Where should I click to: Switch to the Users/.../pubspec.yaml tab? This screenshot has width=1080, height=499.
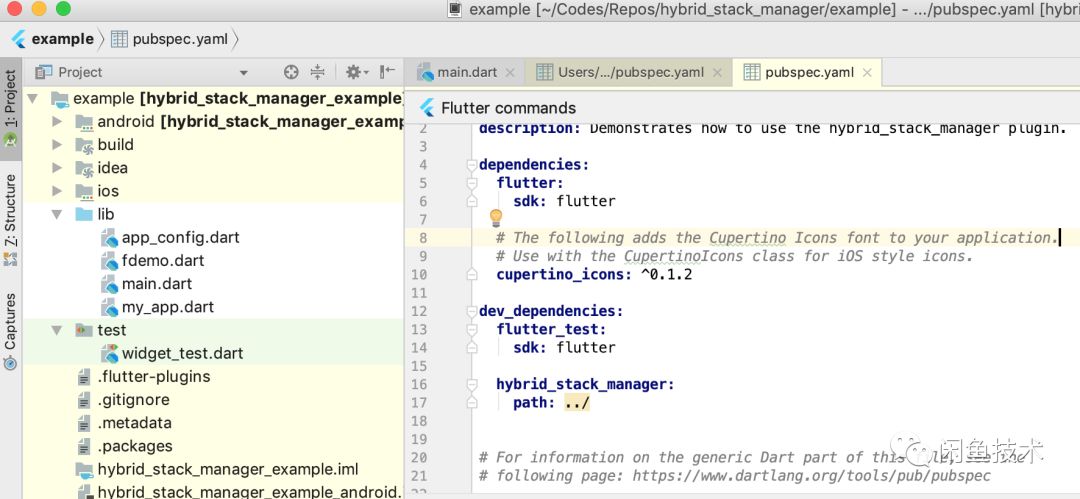(x=630, y=72)
